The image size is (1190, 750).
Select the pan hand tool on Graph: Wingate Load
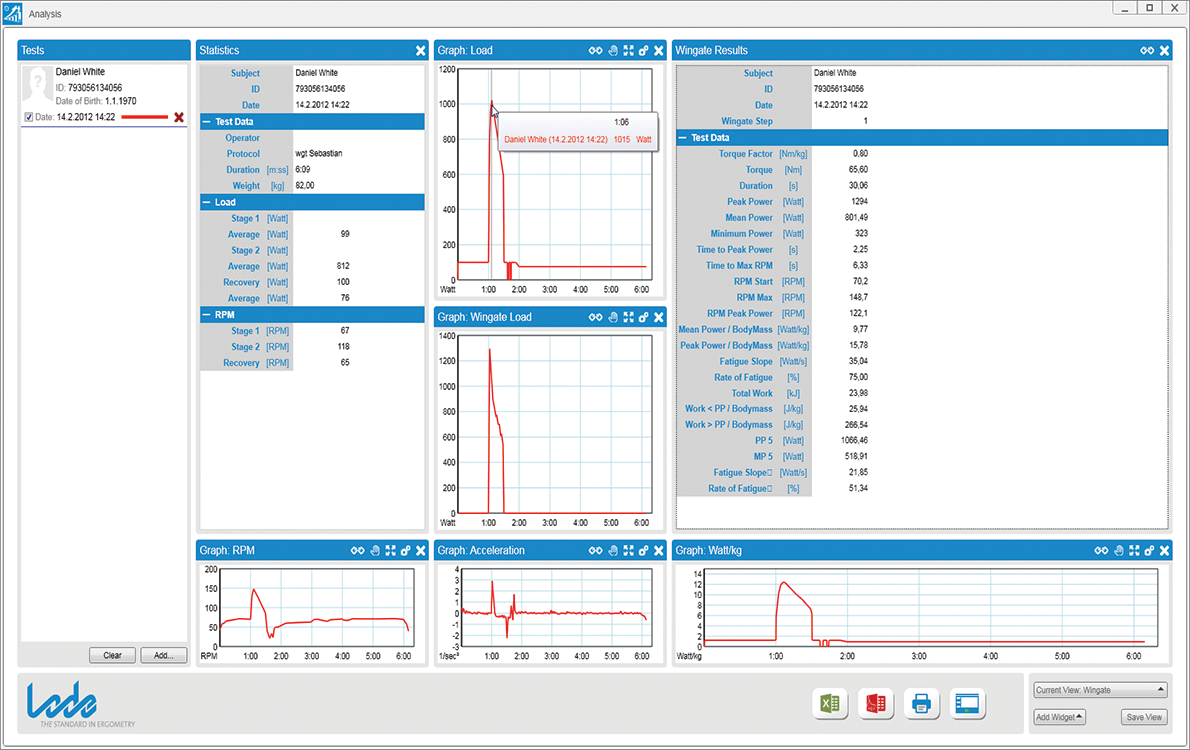[x=613, y=317]
